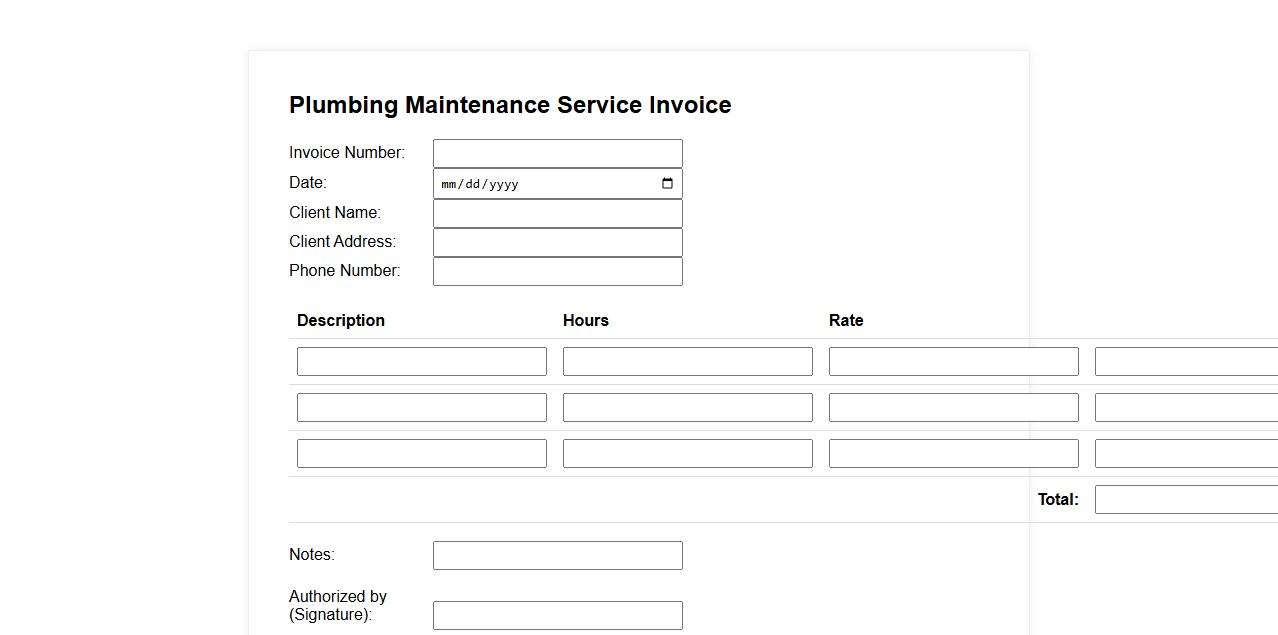
Task: Click second row Description field
Action: tap(421, 408)
